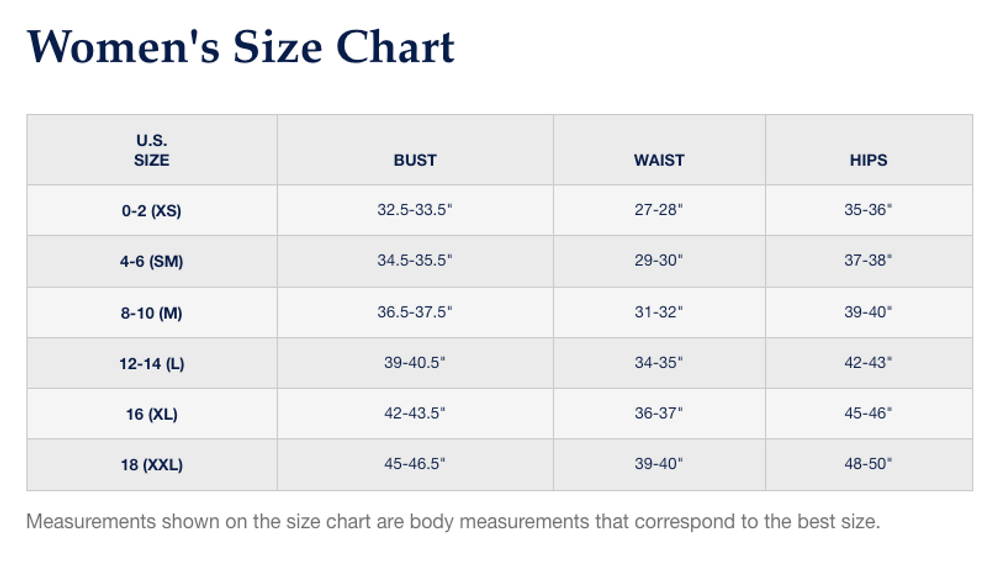Select the 18 (XXL) size label
This screenshot has height=571, width=1000.
tap(152, 464)
